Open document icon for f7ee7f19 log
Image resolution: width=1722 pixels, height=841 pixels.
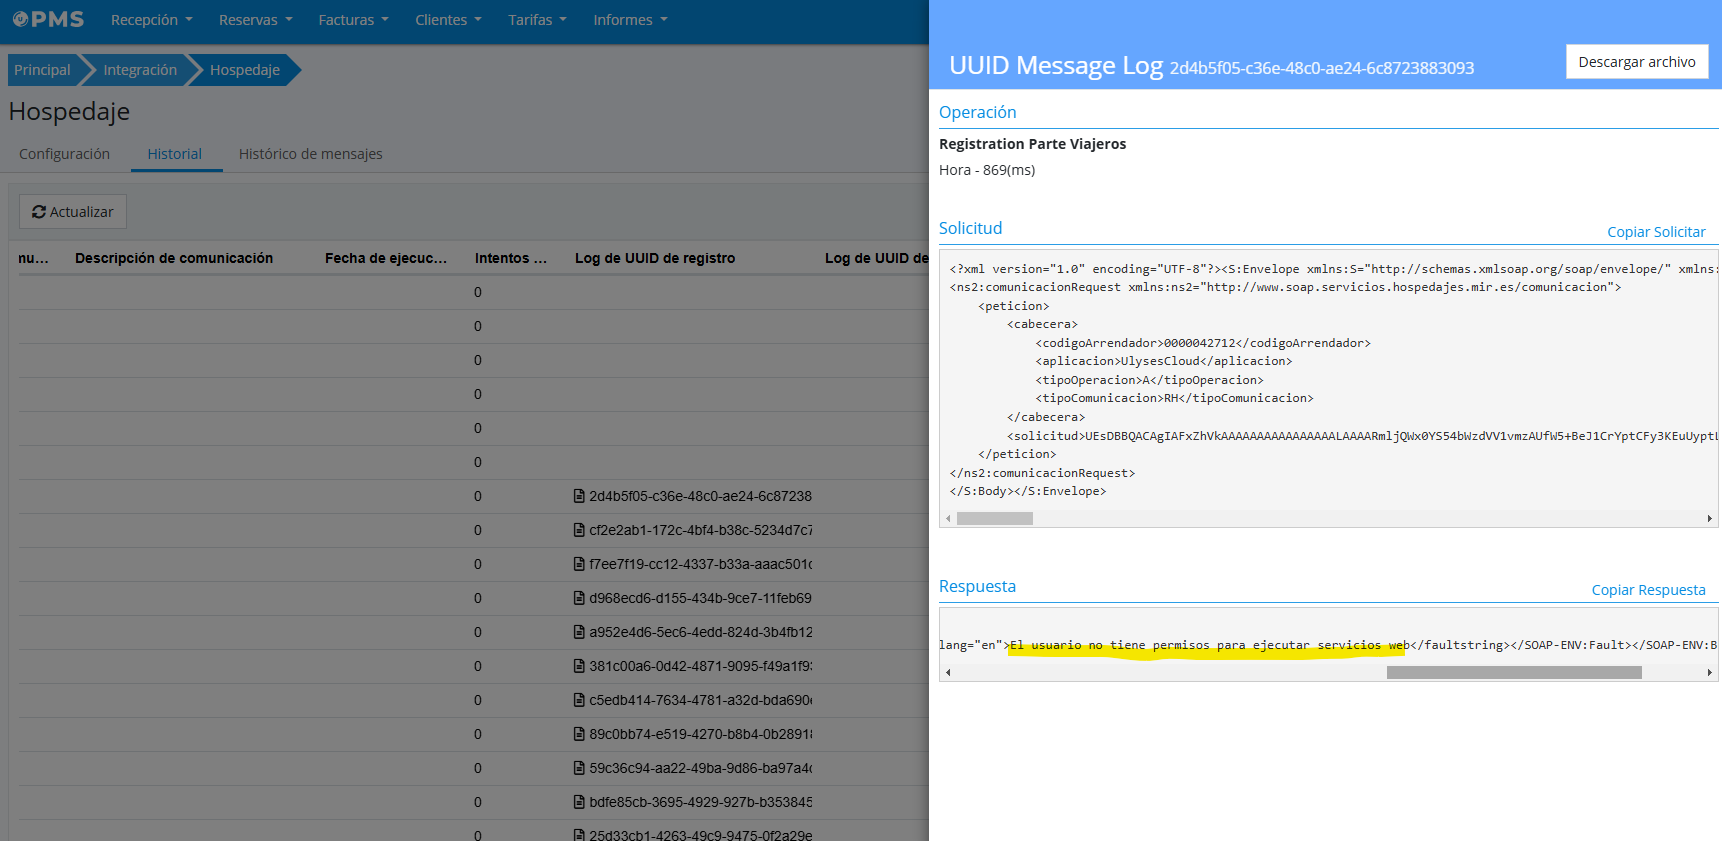pos(579,564)
